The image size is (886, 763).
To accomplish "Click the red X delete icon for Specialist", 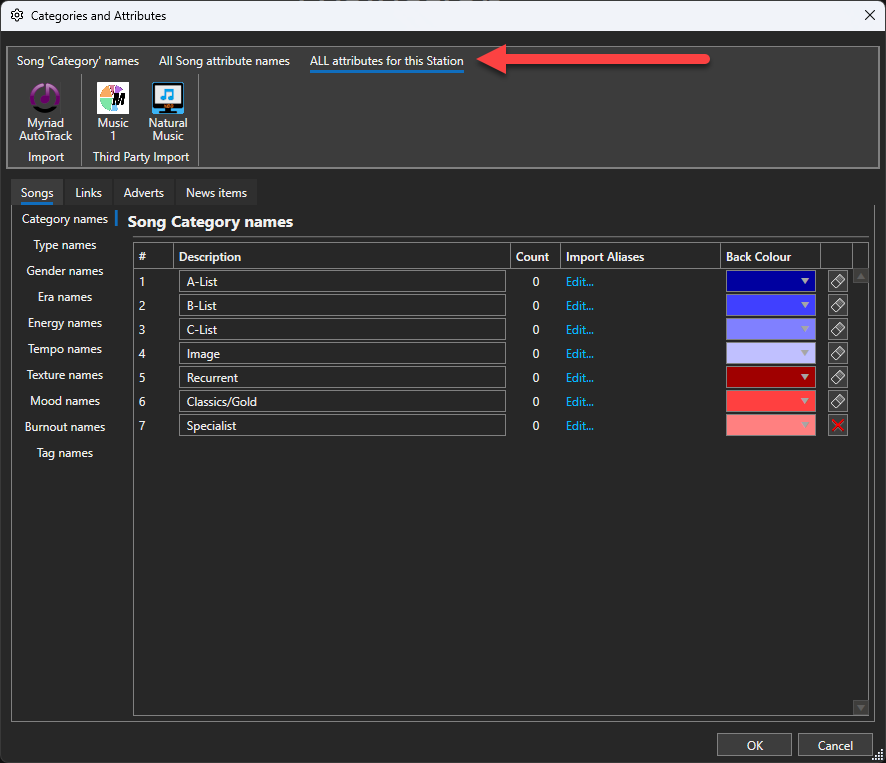I will point(838,426).
